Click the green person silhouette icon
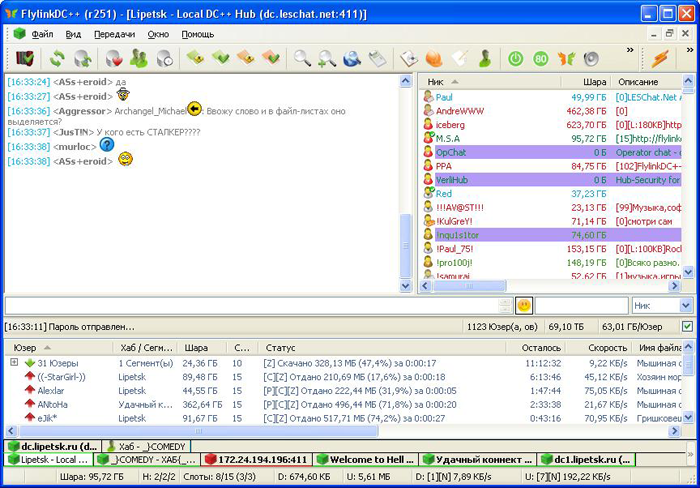The width and height of the screenshot is (700, 488). 485,58
